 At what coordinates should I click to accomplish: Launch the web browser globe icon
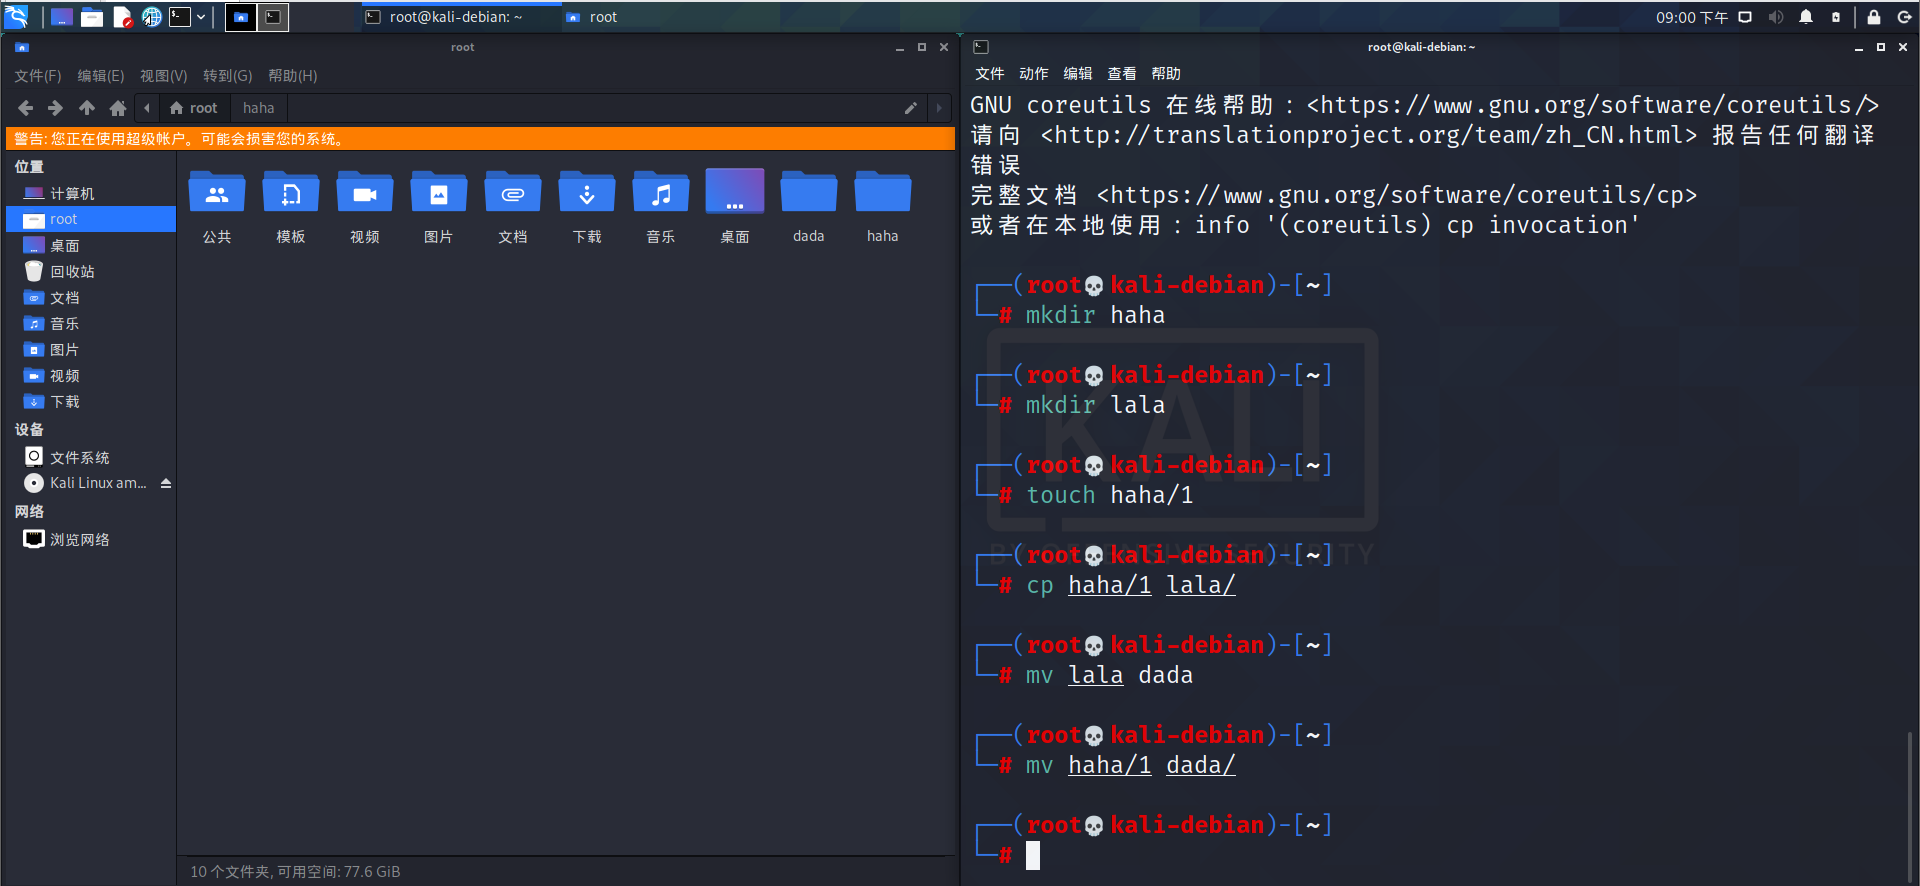(x=151, y=17)
